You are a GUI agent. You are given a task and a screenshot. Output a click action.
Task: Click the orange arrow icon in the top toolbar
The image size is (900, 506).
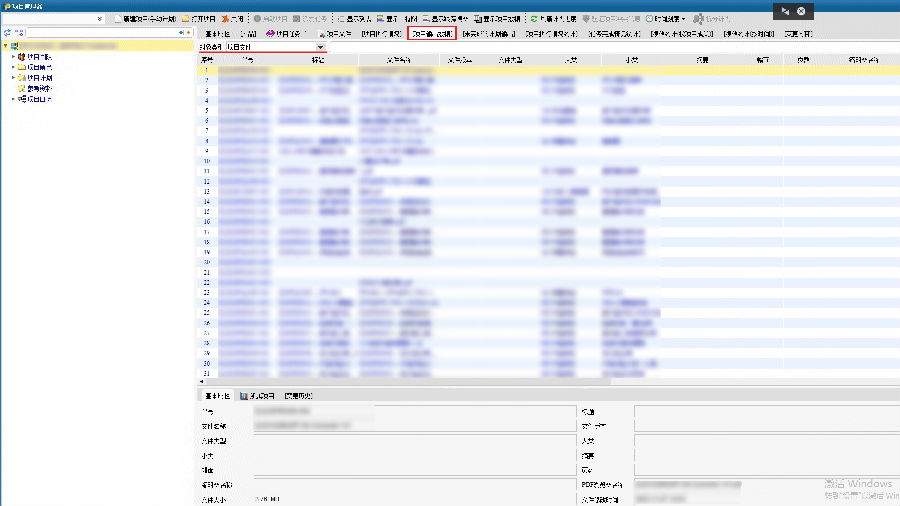coord(226,19)
